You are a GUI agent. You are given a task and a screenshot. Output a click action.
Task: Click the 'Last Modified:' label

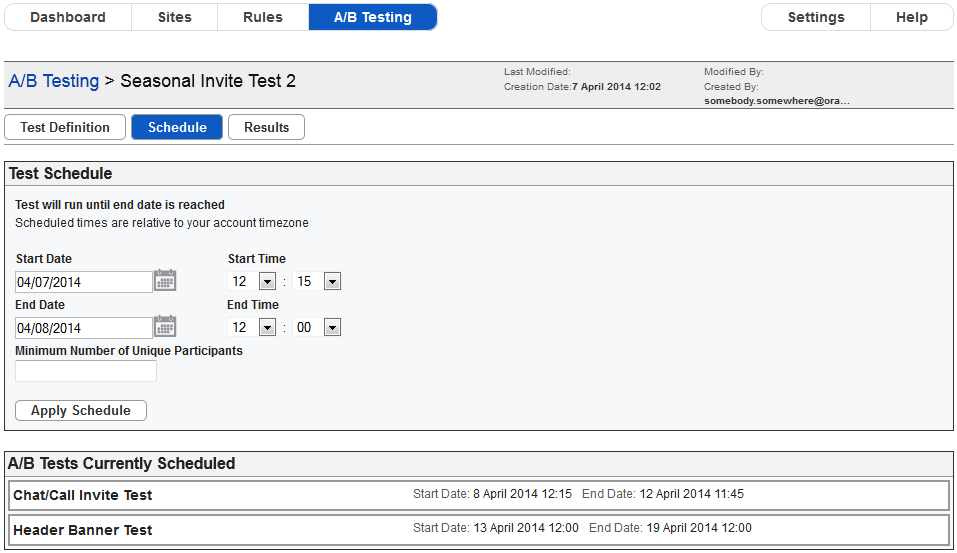click(x=537, y=71)
